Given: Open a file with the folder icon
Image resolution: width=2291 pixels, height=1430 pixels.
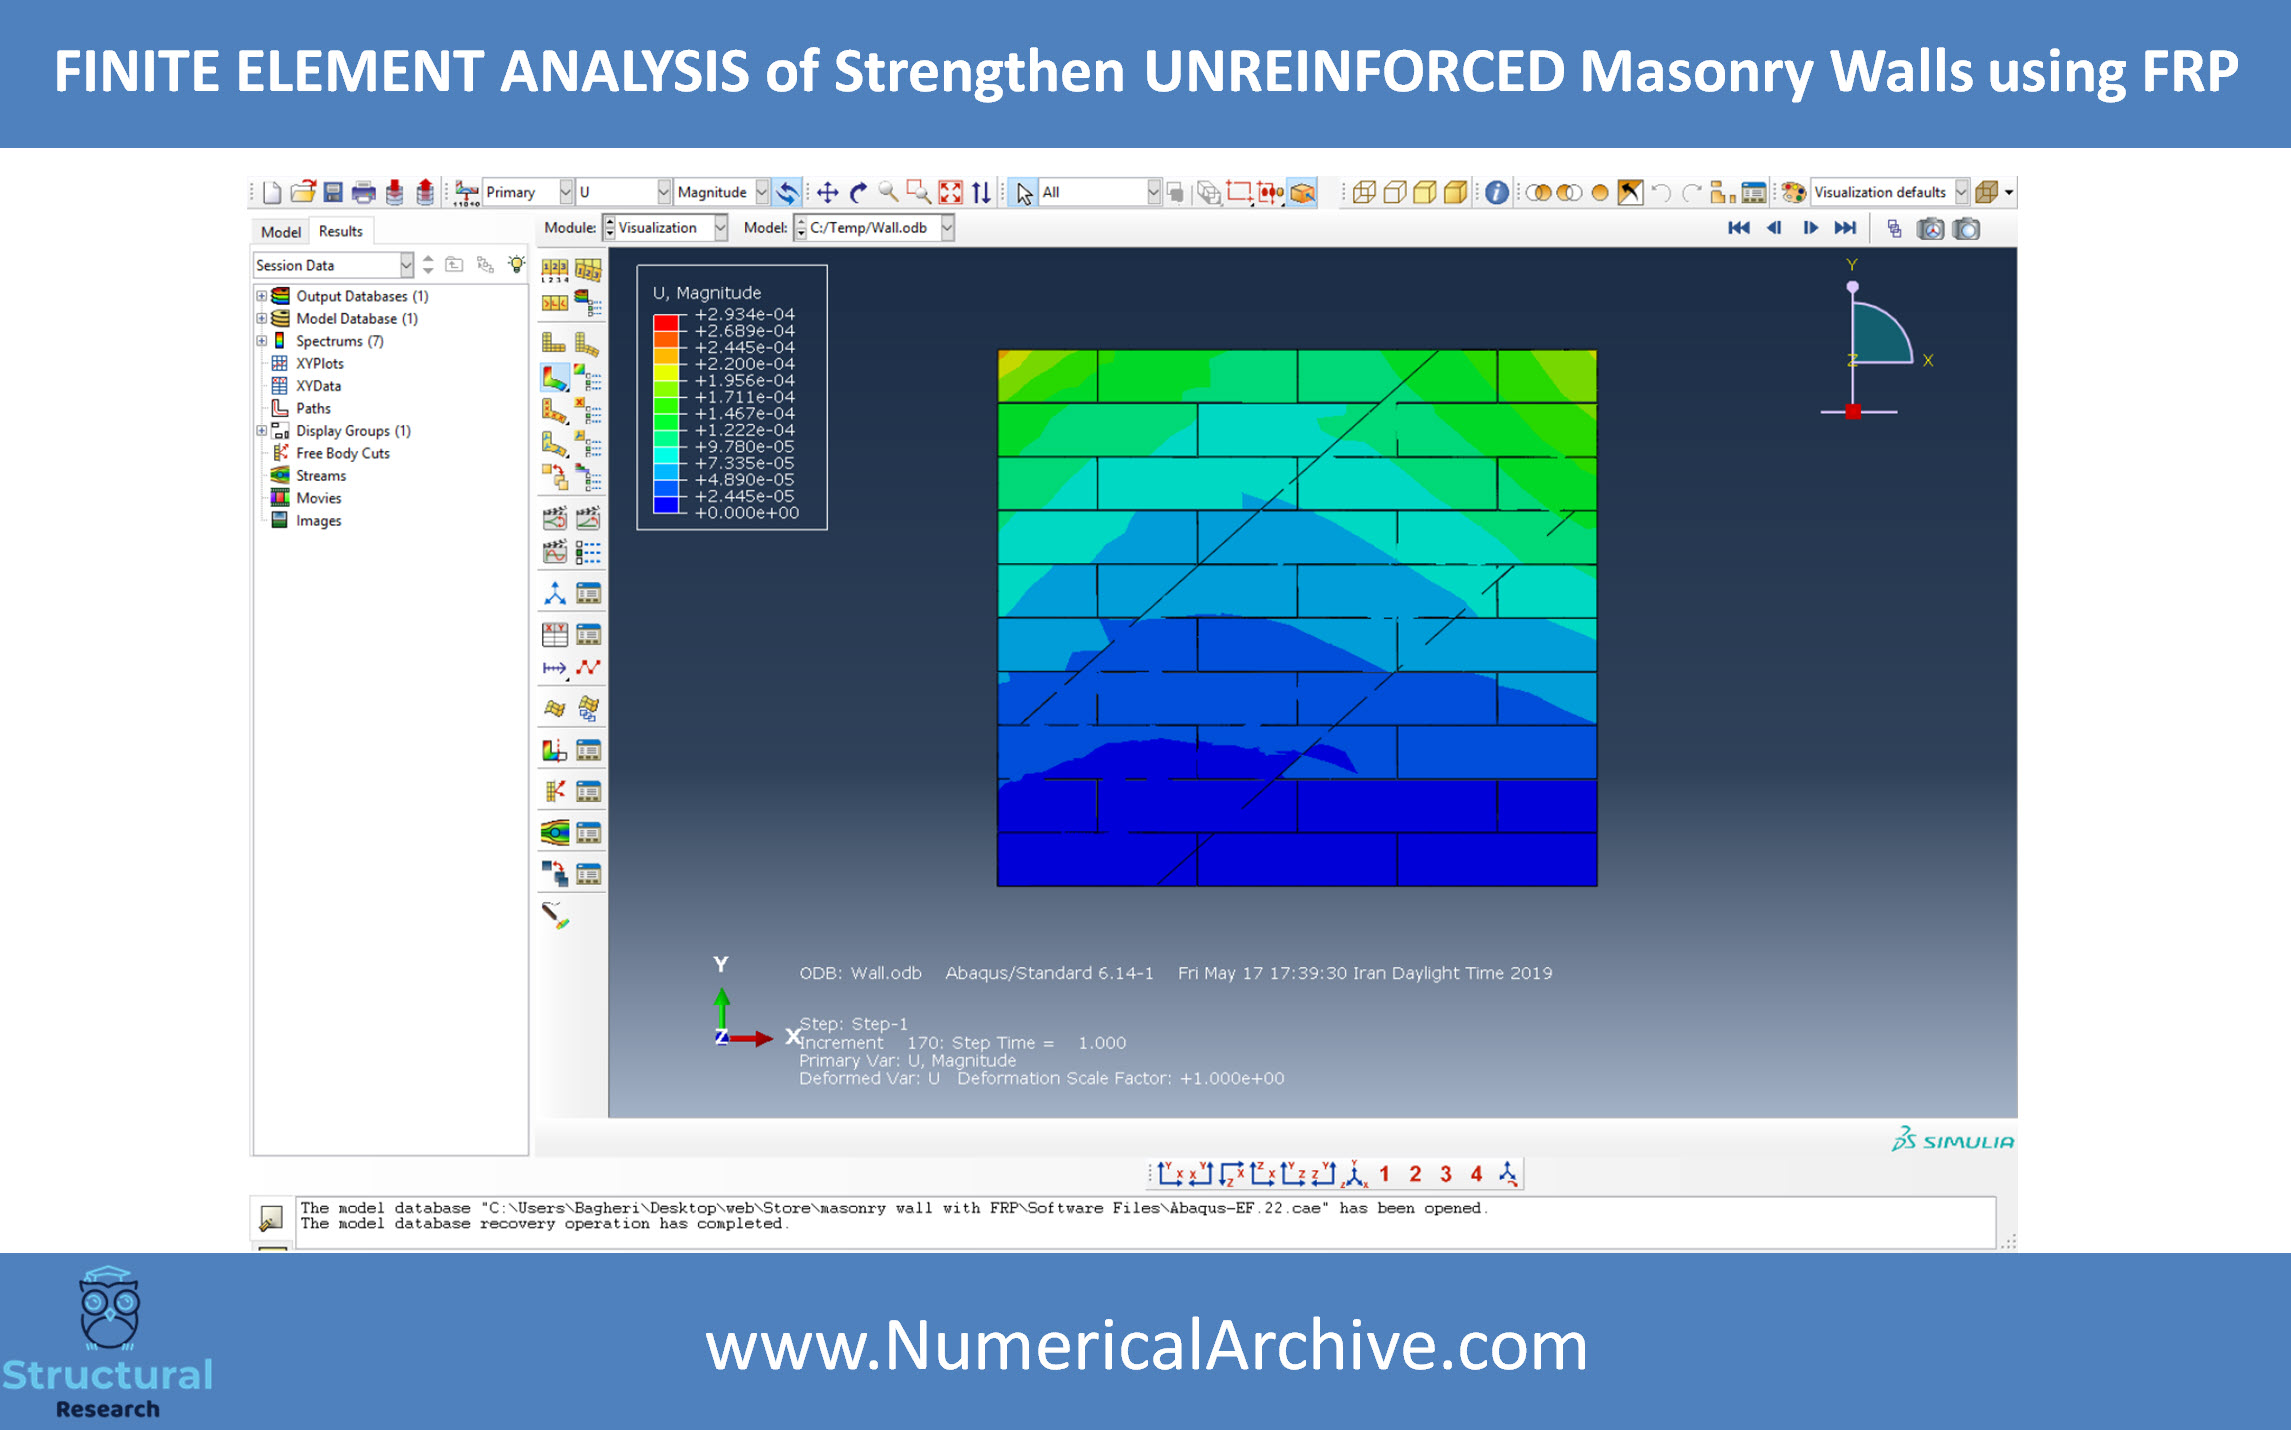Looking at the screenshot, I should (303, 192).
